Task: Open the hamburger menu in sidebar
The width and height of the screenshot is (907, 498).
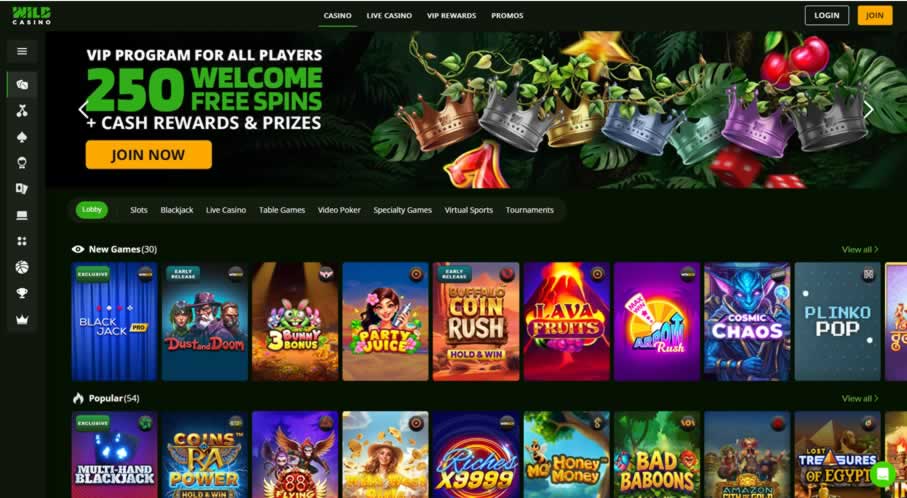Action: [x=22, y=51]
